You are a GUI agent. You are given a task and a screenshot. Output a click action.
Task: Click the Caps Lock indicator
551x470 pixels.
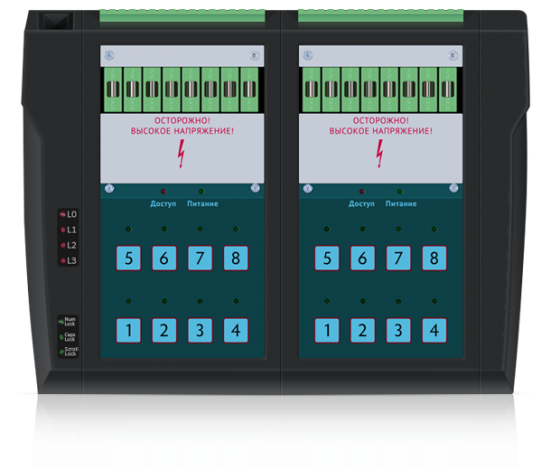[x=62, y=337]
